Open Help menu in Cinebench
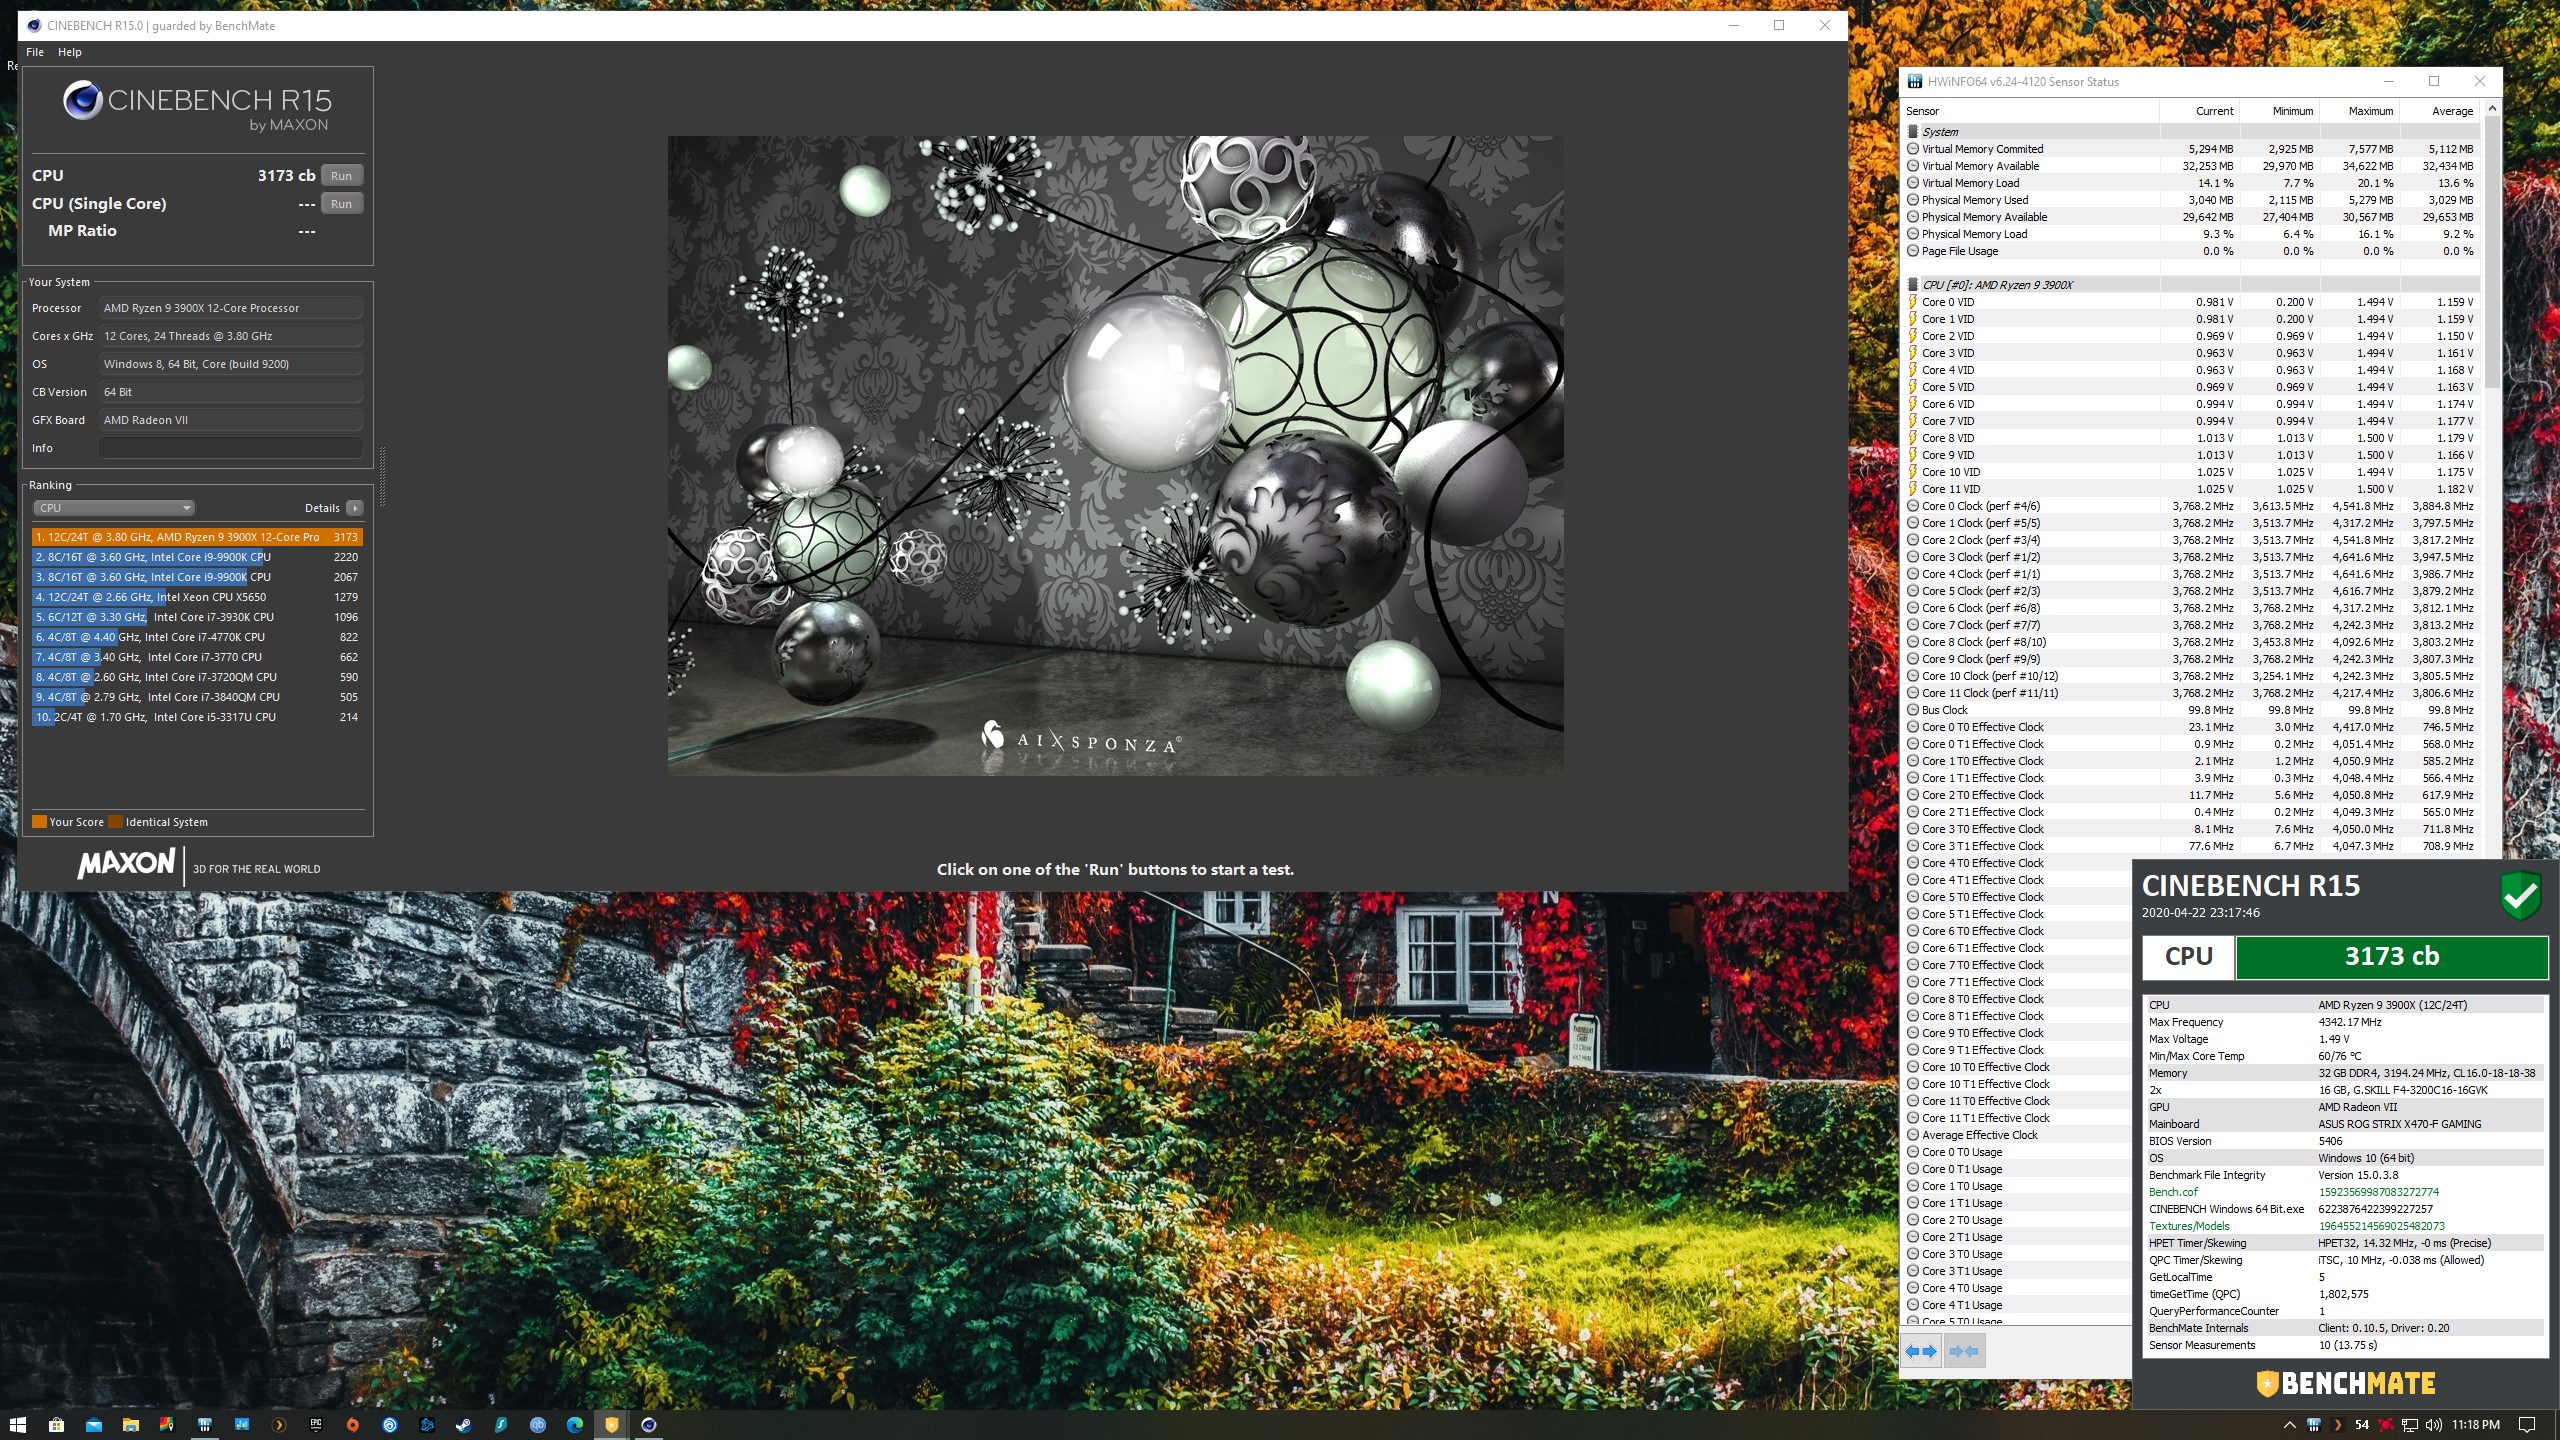 (70, 52)
